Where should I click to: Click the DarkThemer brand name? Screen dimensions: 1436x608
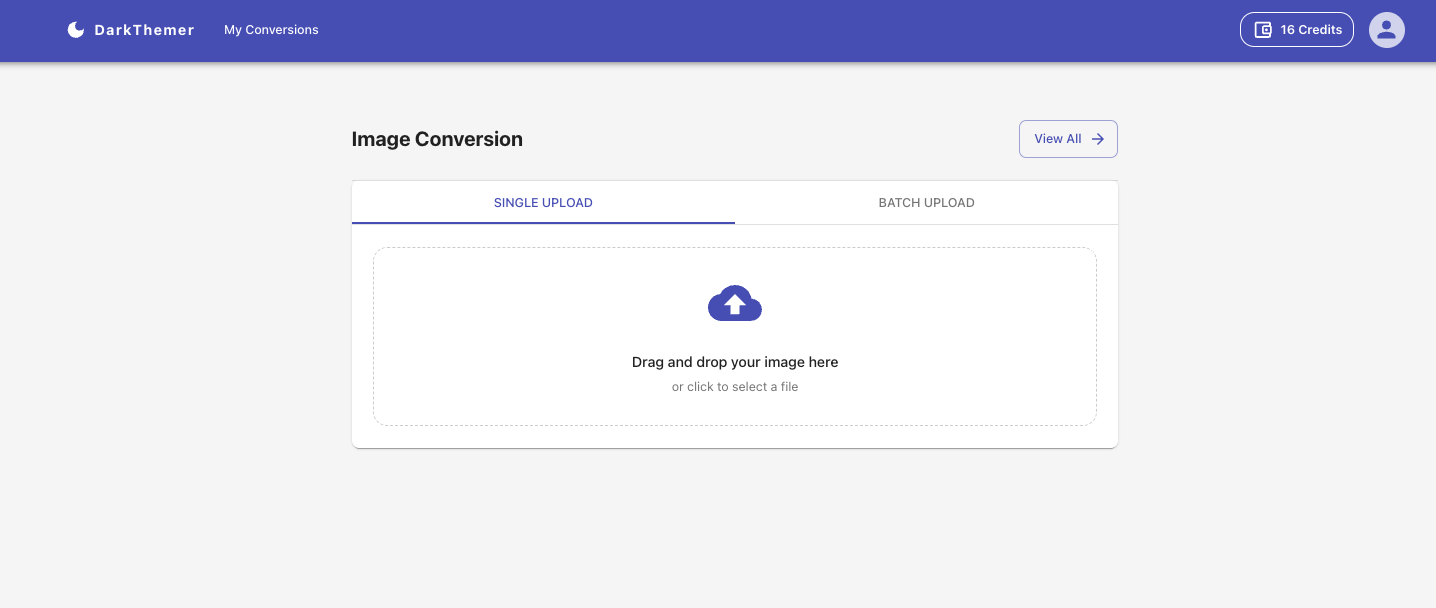tap(144, 30)
